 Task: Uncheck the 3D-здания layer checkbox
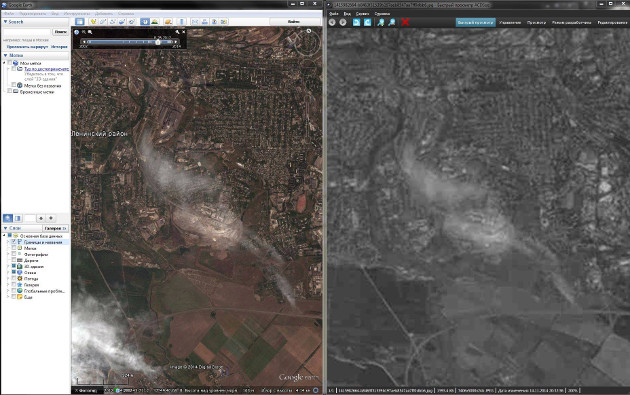[x=14, y=266]
